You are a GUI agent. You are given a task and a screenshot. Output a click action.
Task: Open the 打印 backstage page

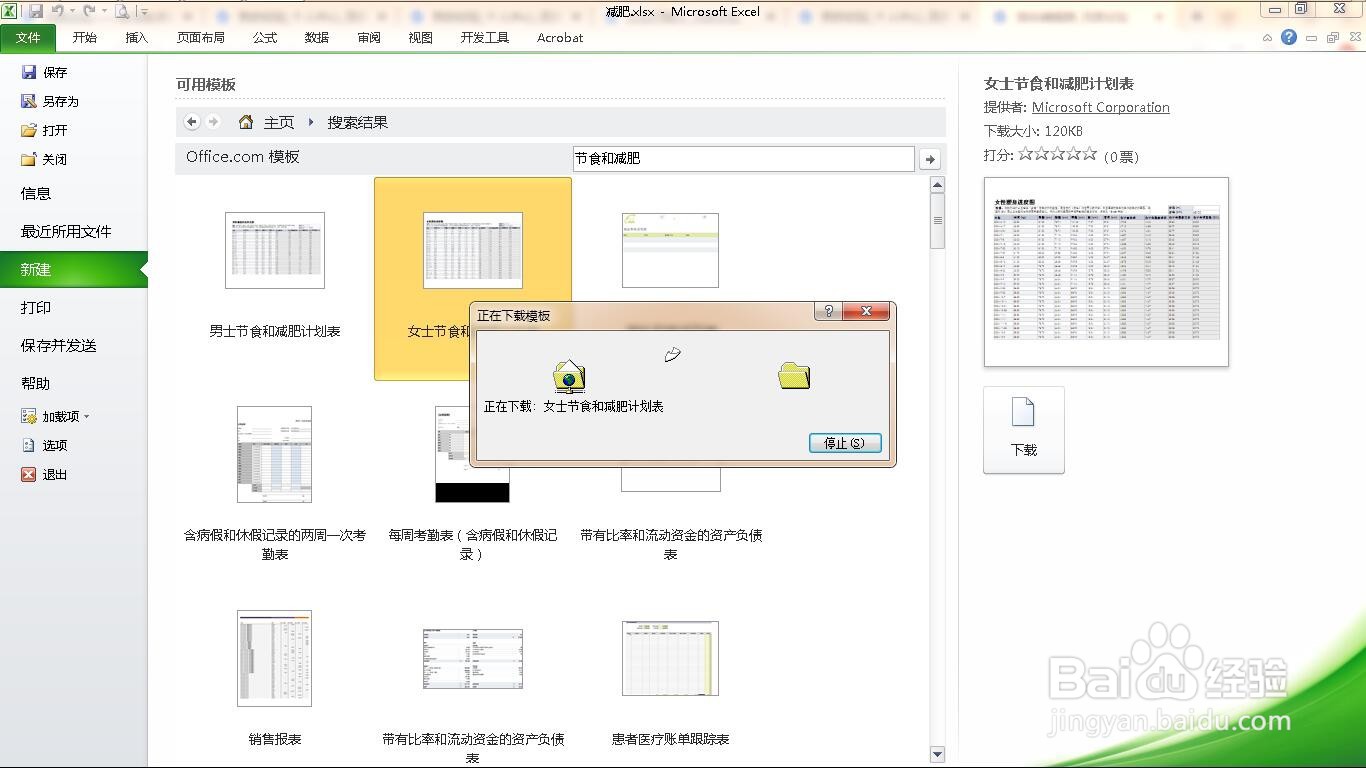(36, 307)
